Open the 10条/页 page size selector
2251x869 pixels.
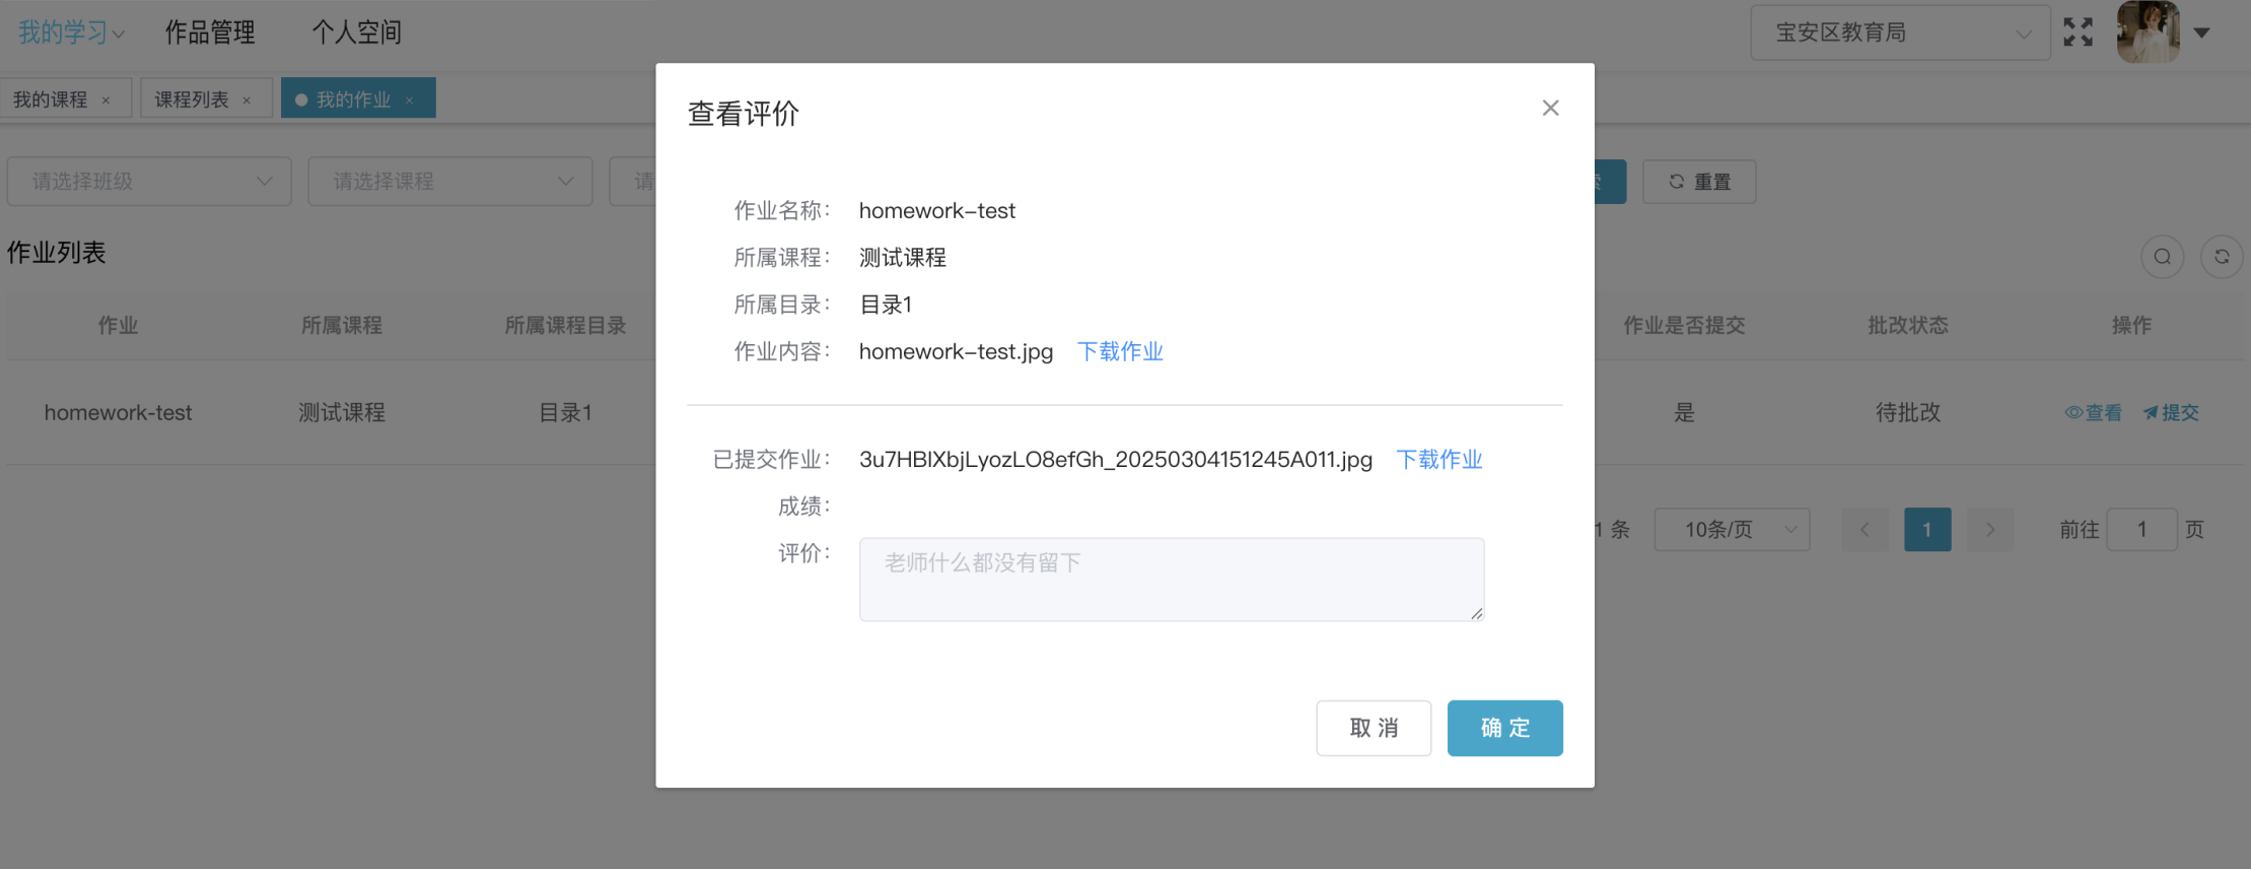click(x=1732, y=529)
